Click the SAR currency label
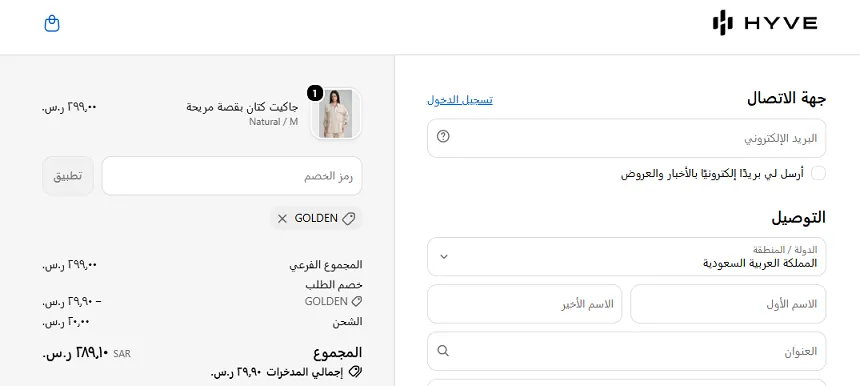 pyautogui.click(x=122, y=354)
